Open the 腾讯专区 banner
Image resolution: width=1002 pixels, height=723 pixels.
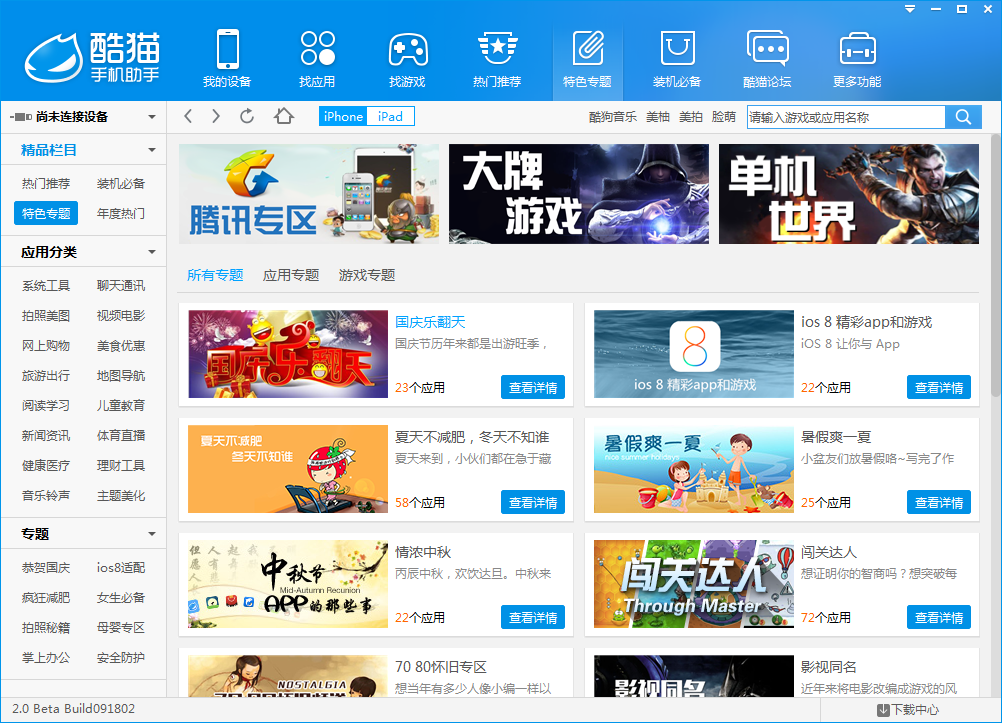click(x=309, y=194)
